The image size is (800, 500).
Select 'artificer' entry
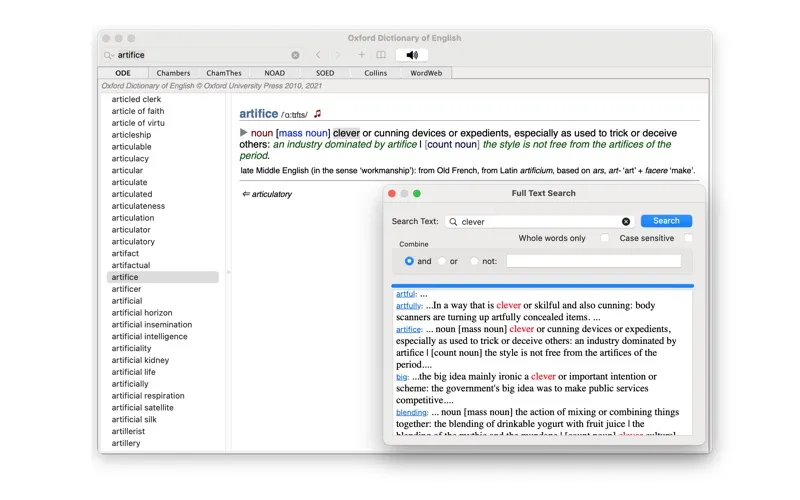126,289
